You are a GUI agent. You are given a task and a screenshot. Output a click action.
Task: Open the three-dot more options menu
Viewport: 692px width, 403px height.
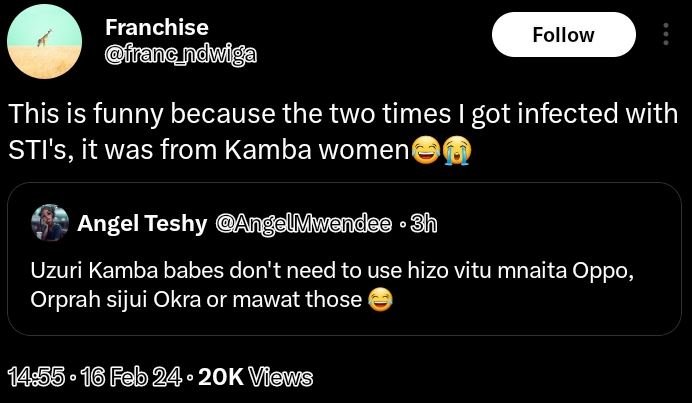(667, 35)
